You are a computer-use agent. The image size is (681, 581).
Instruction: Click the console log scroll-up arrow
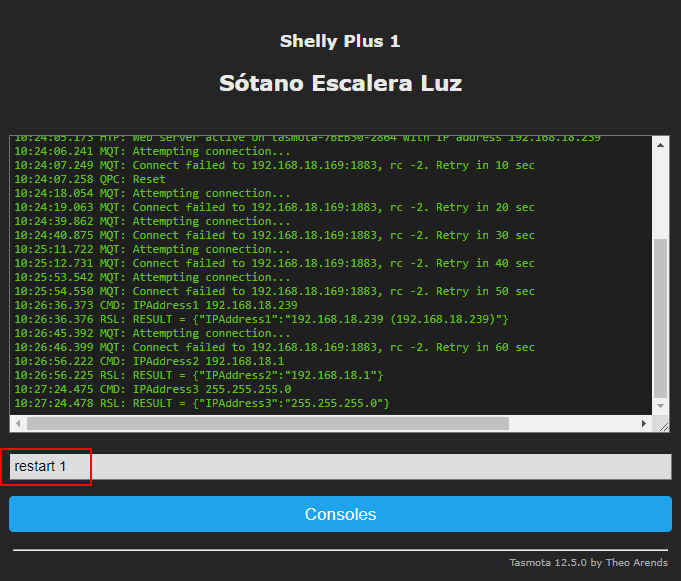point(660,144)
